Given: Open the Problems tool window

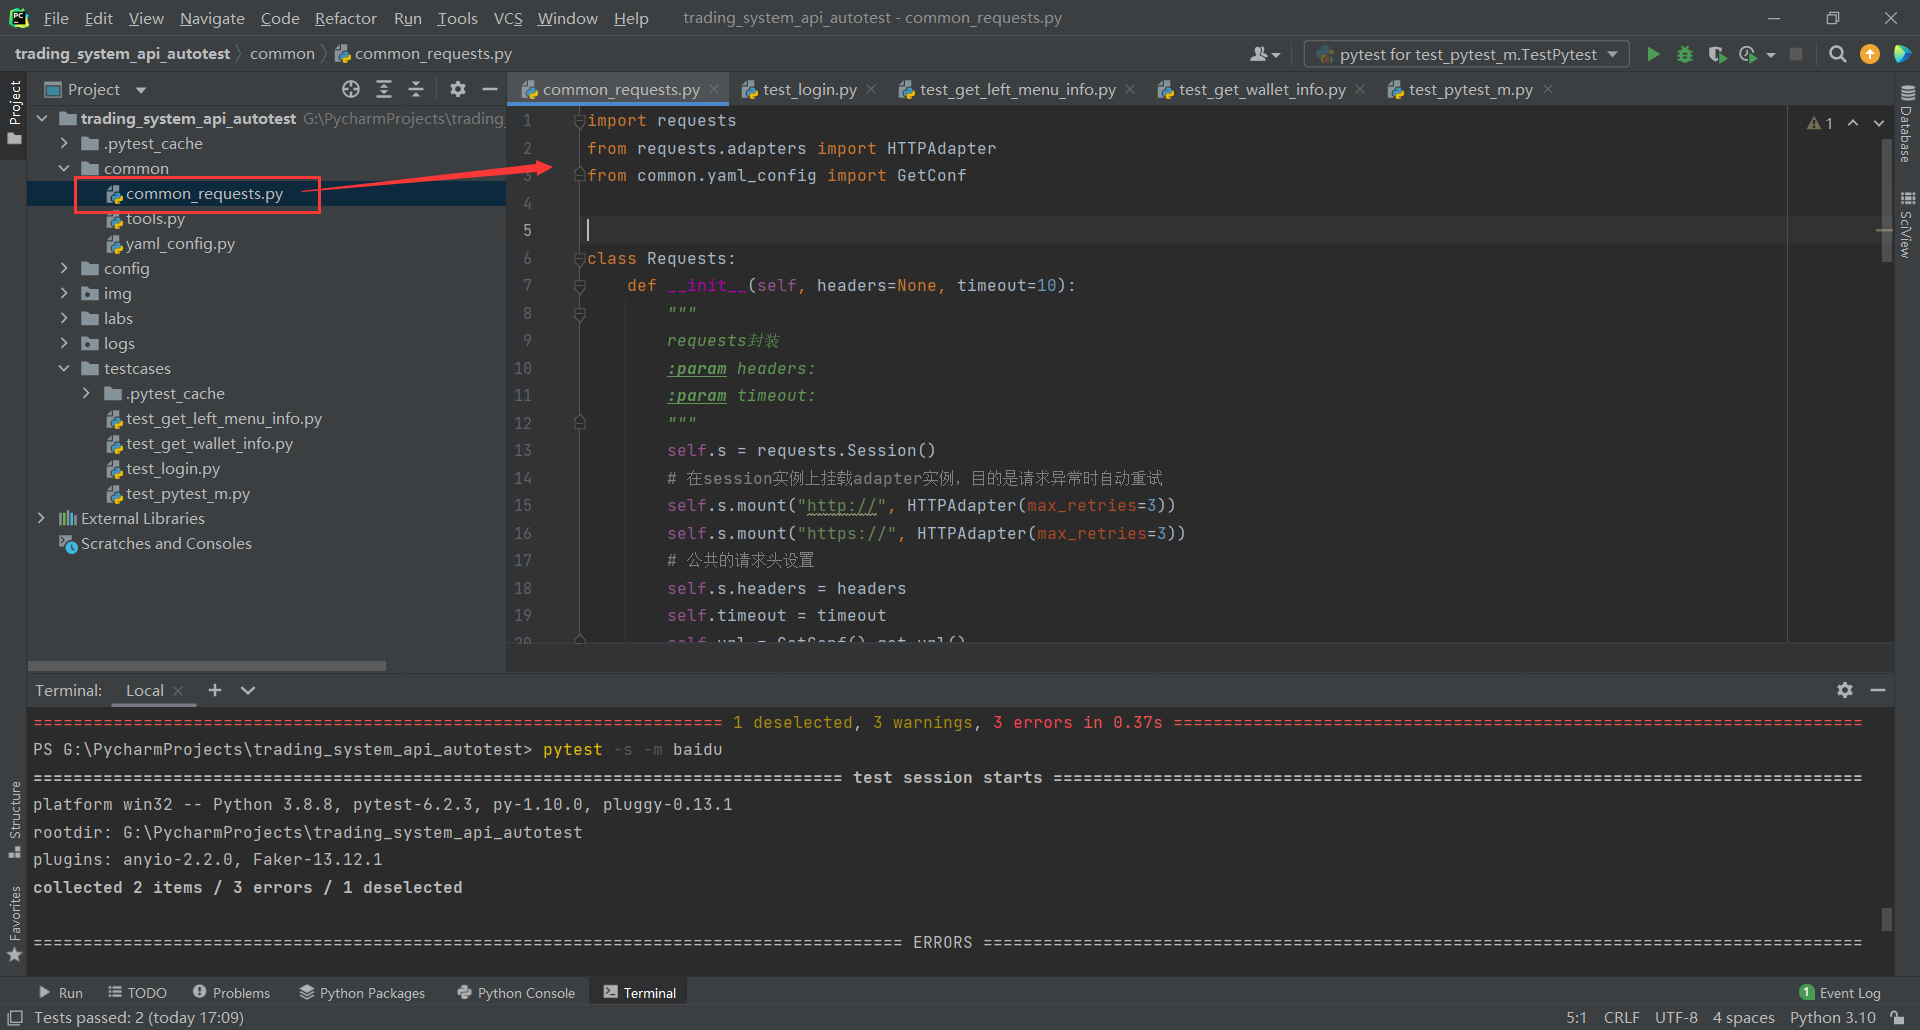Looking at the screenshot, I should [x=231, y=992].
